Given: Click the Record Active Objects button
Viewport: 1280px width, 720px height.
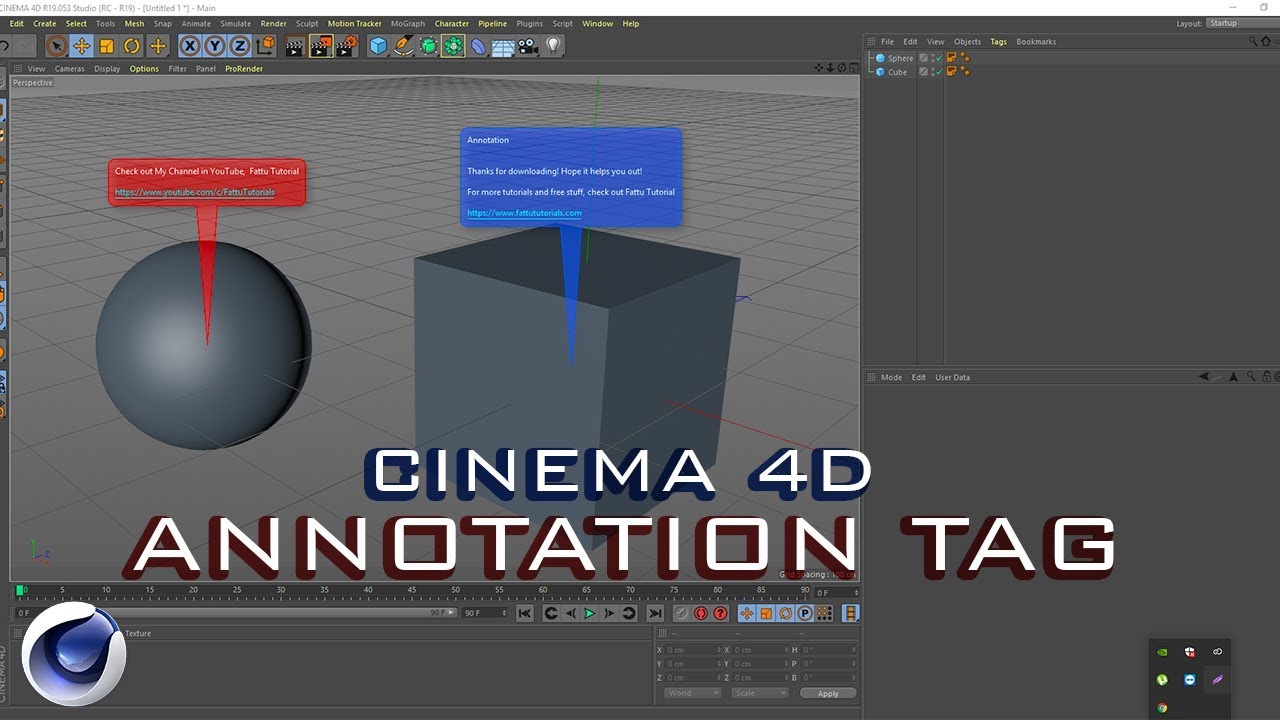Looking at the screenshot, I should tap(681, 613).
